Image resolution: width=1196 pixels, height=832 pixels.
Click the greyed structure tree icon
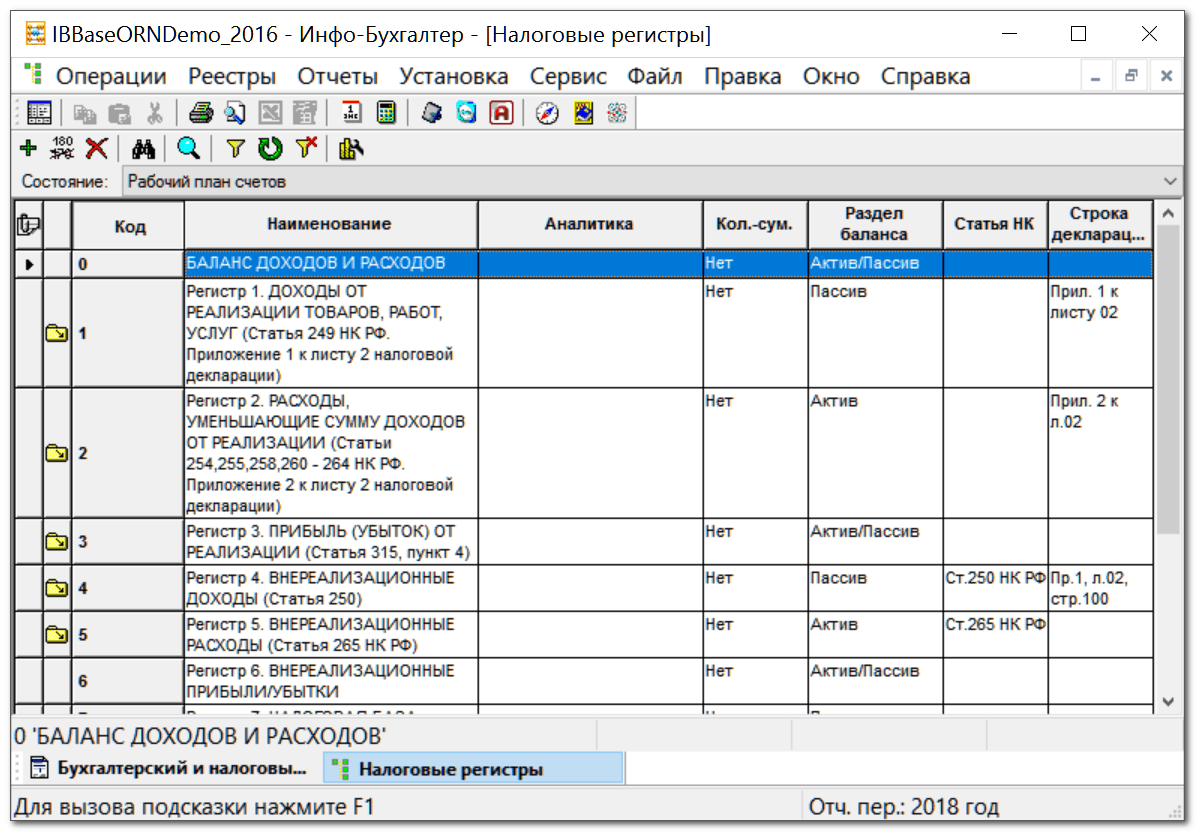pyautogui.click(x=305, y=113)
